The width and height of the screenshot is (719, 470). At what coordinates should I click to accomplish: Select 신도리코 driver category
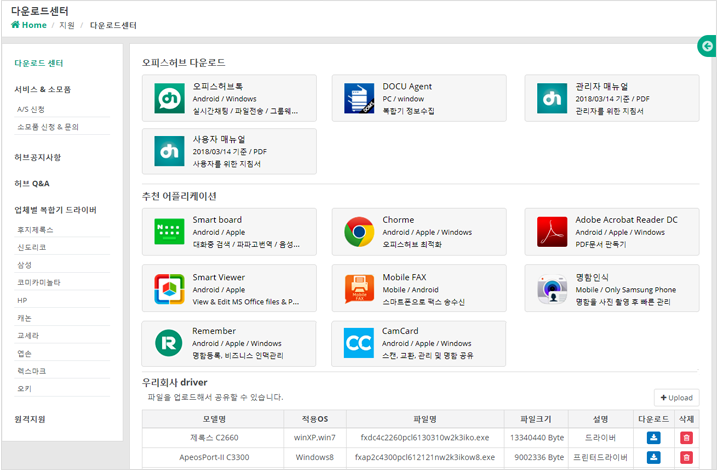32,247
